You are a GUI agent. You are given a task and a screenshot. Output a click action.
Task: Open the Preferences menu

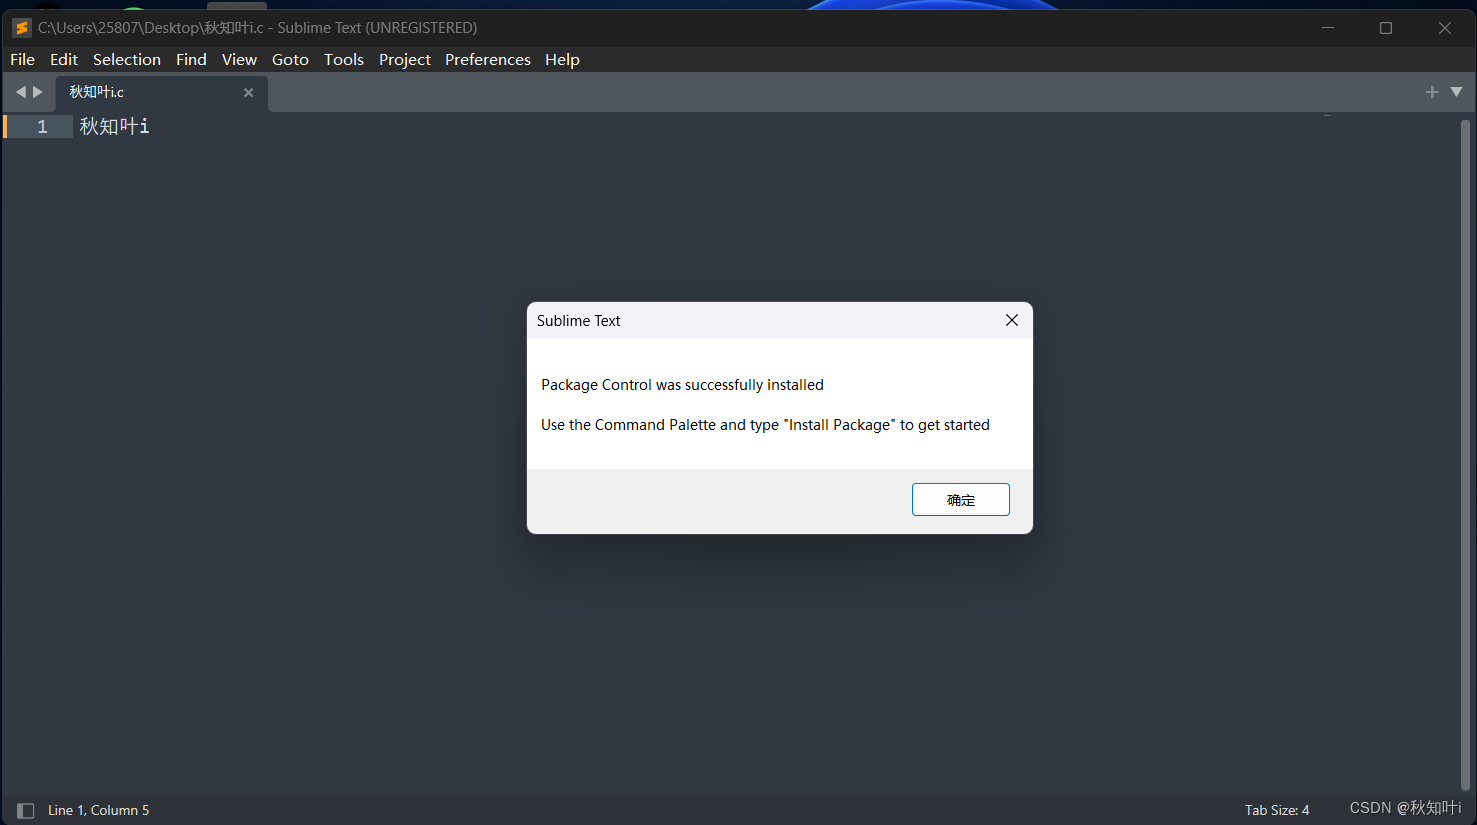click(x=488, y=60)
